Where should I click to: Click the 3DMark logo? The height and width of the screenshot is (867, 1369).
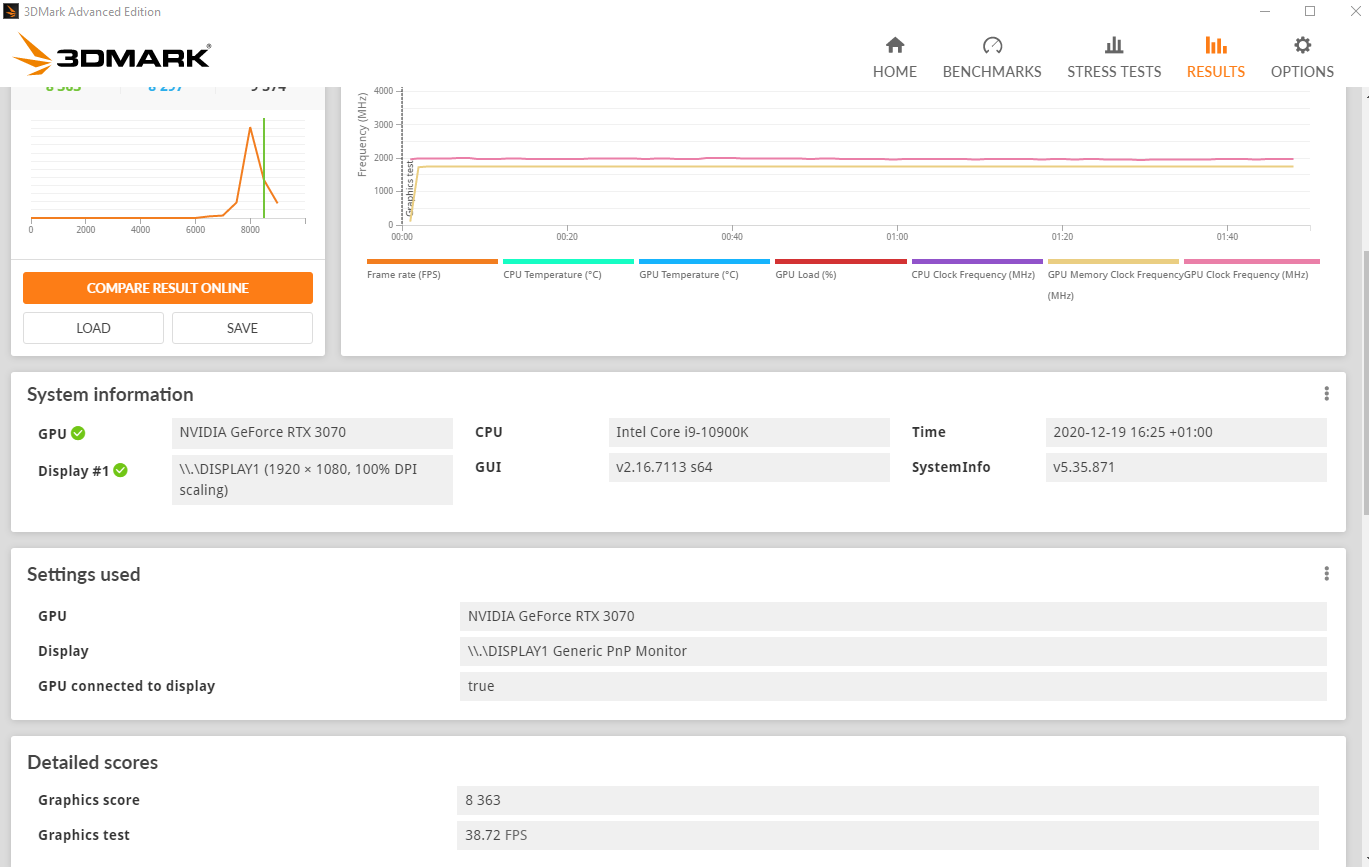tap(112, 55)
